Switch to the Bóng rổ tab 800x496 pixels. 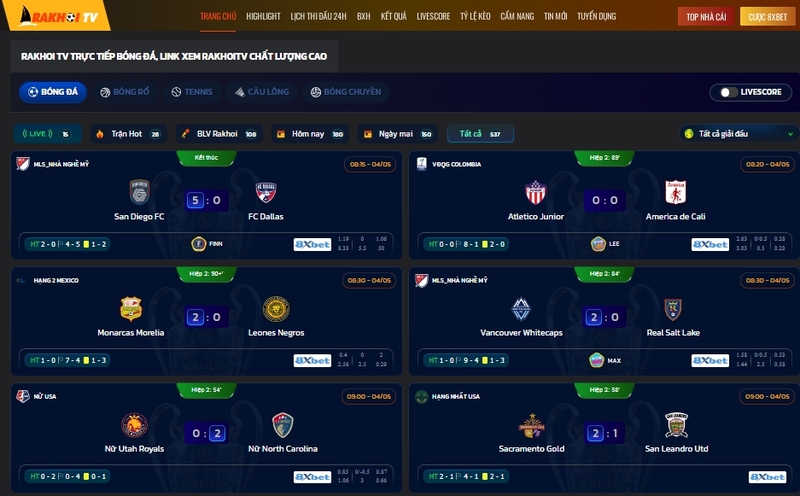pyautogui.click(x=125, y=92)
